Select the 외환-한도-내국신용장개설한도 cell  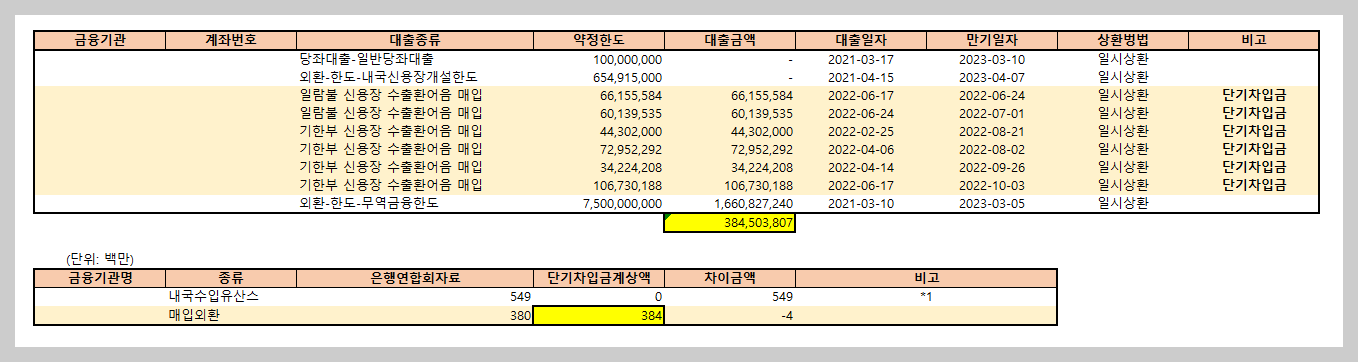click(x=415, y=77)
